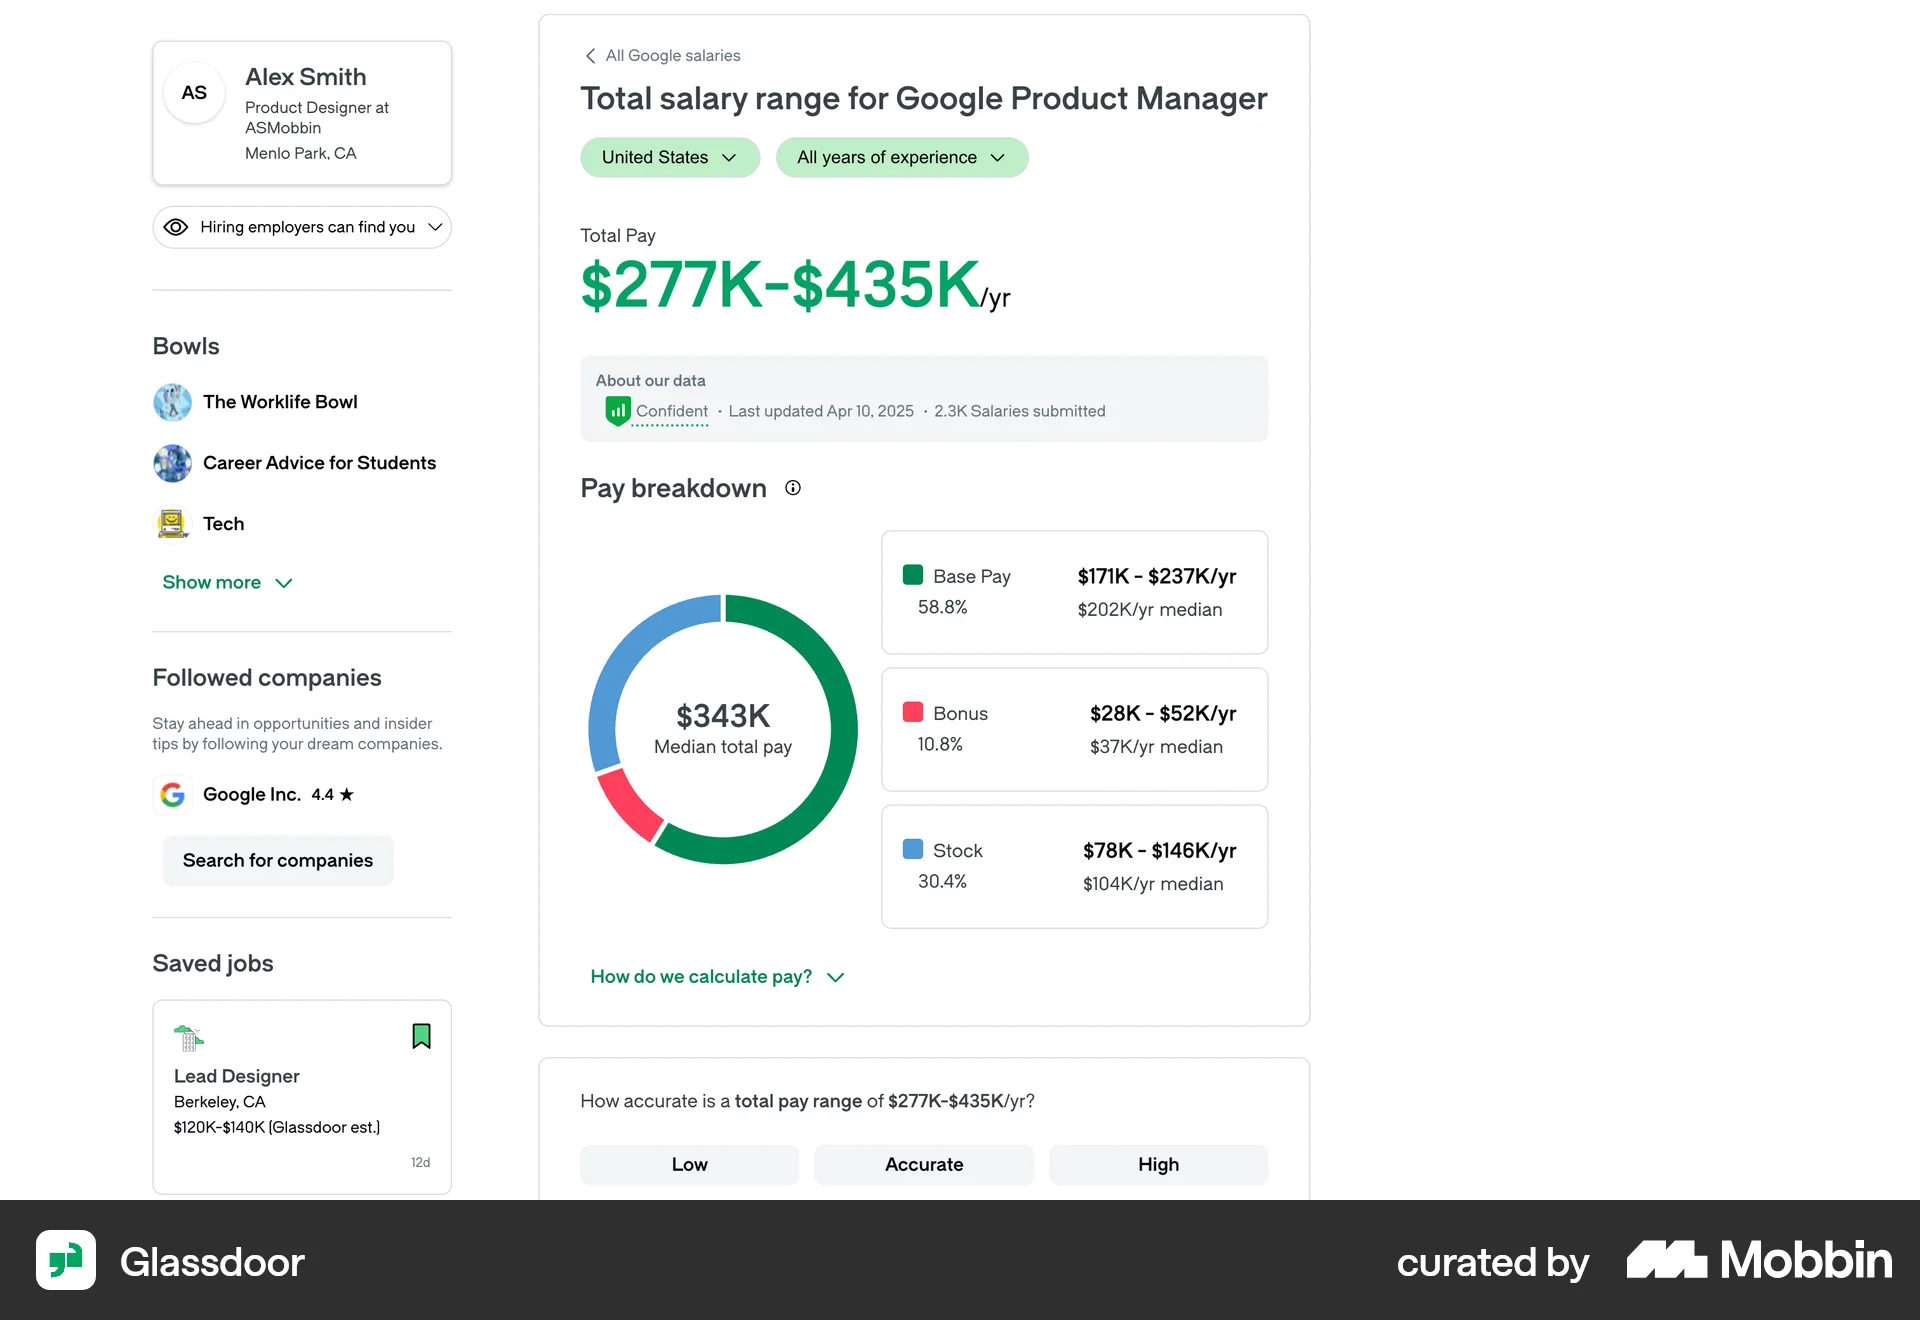Open the United States filter dropdown
The width and height of the screenshot is (1920, 1320).
669,157
